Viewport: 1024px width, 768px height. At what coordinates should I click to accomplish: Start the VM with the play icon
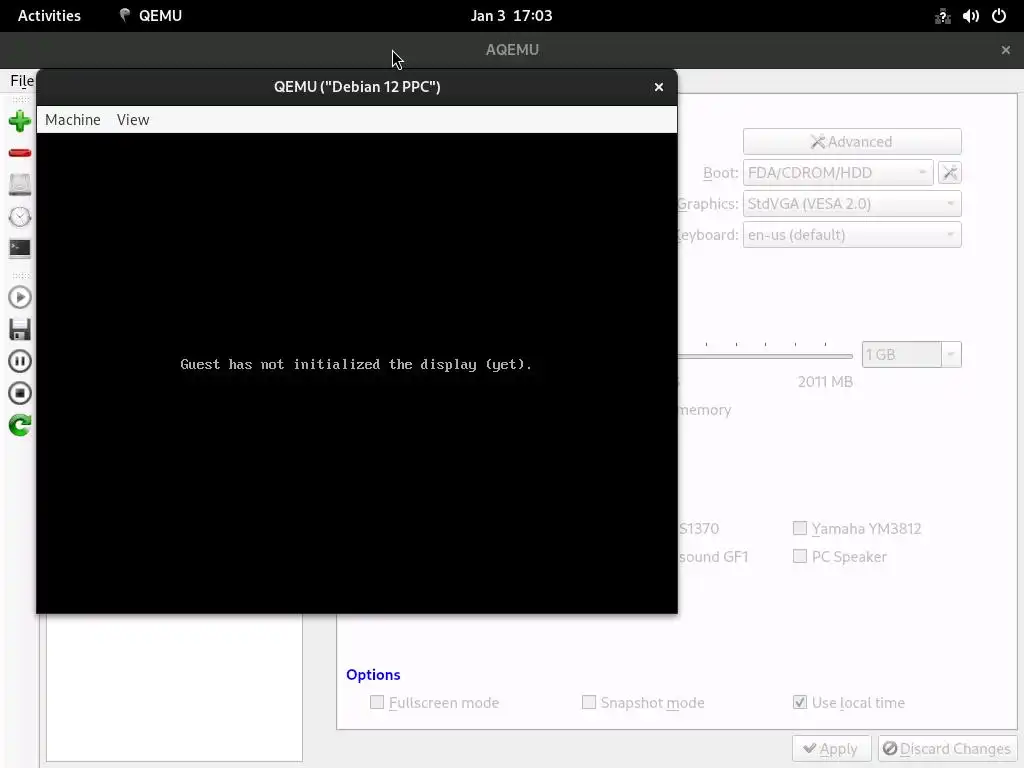pos(20,298)
